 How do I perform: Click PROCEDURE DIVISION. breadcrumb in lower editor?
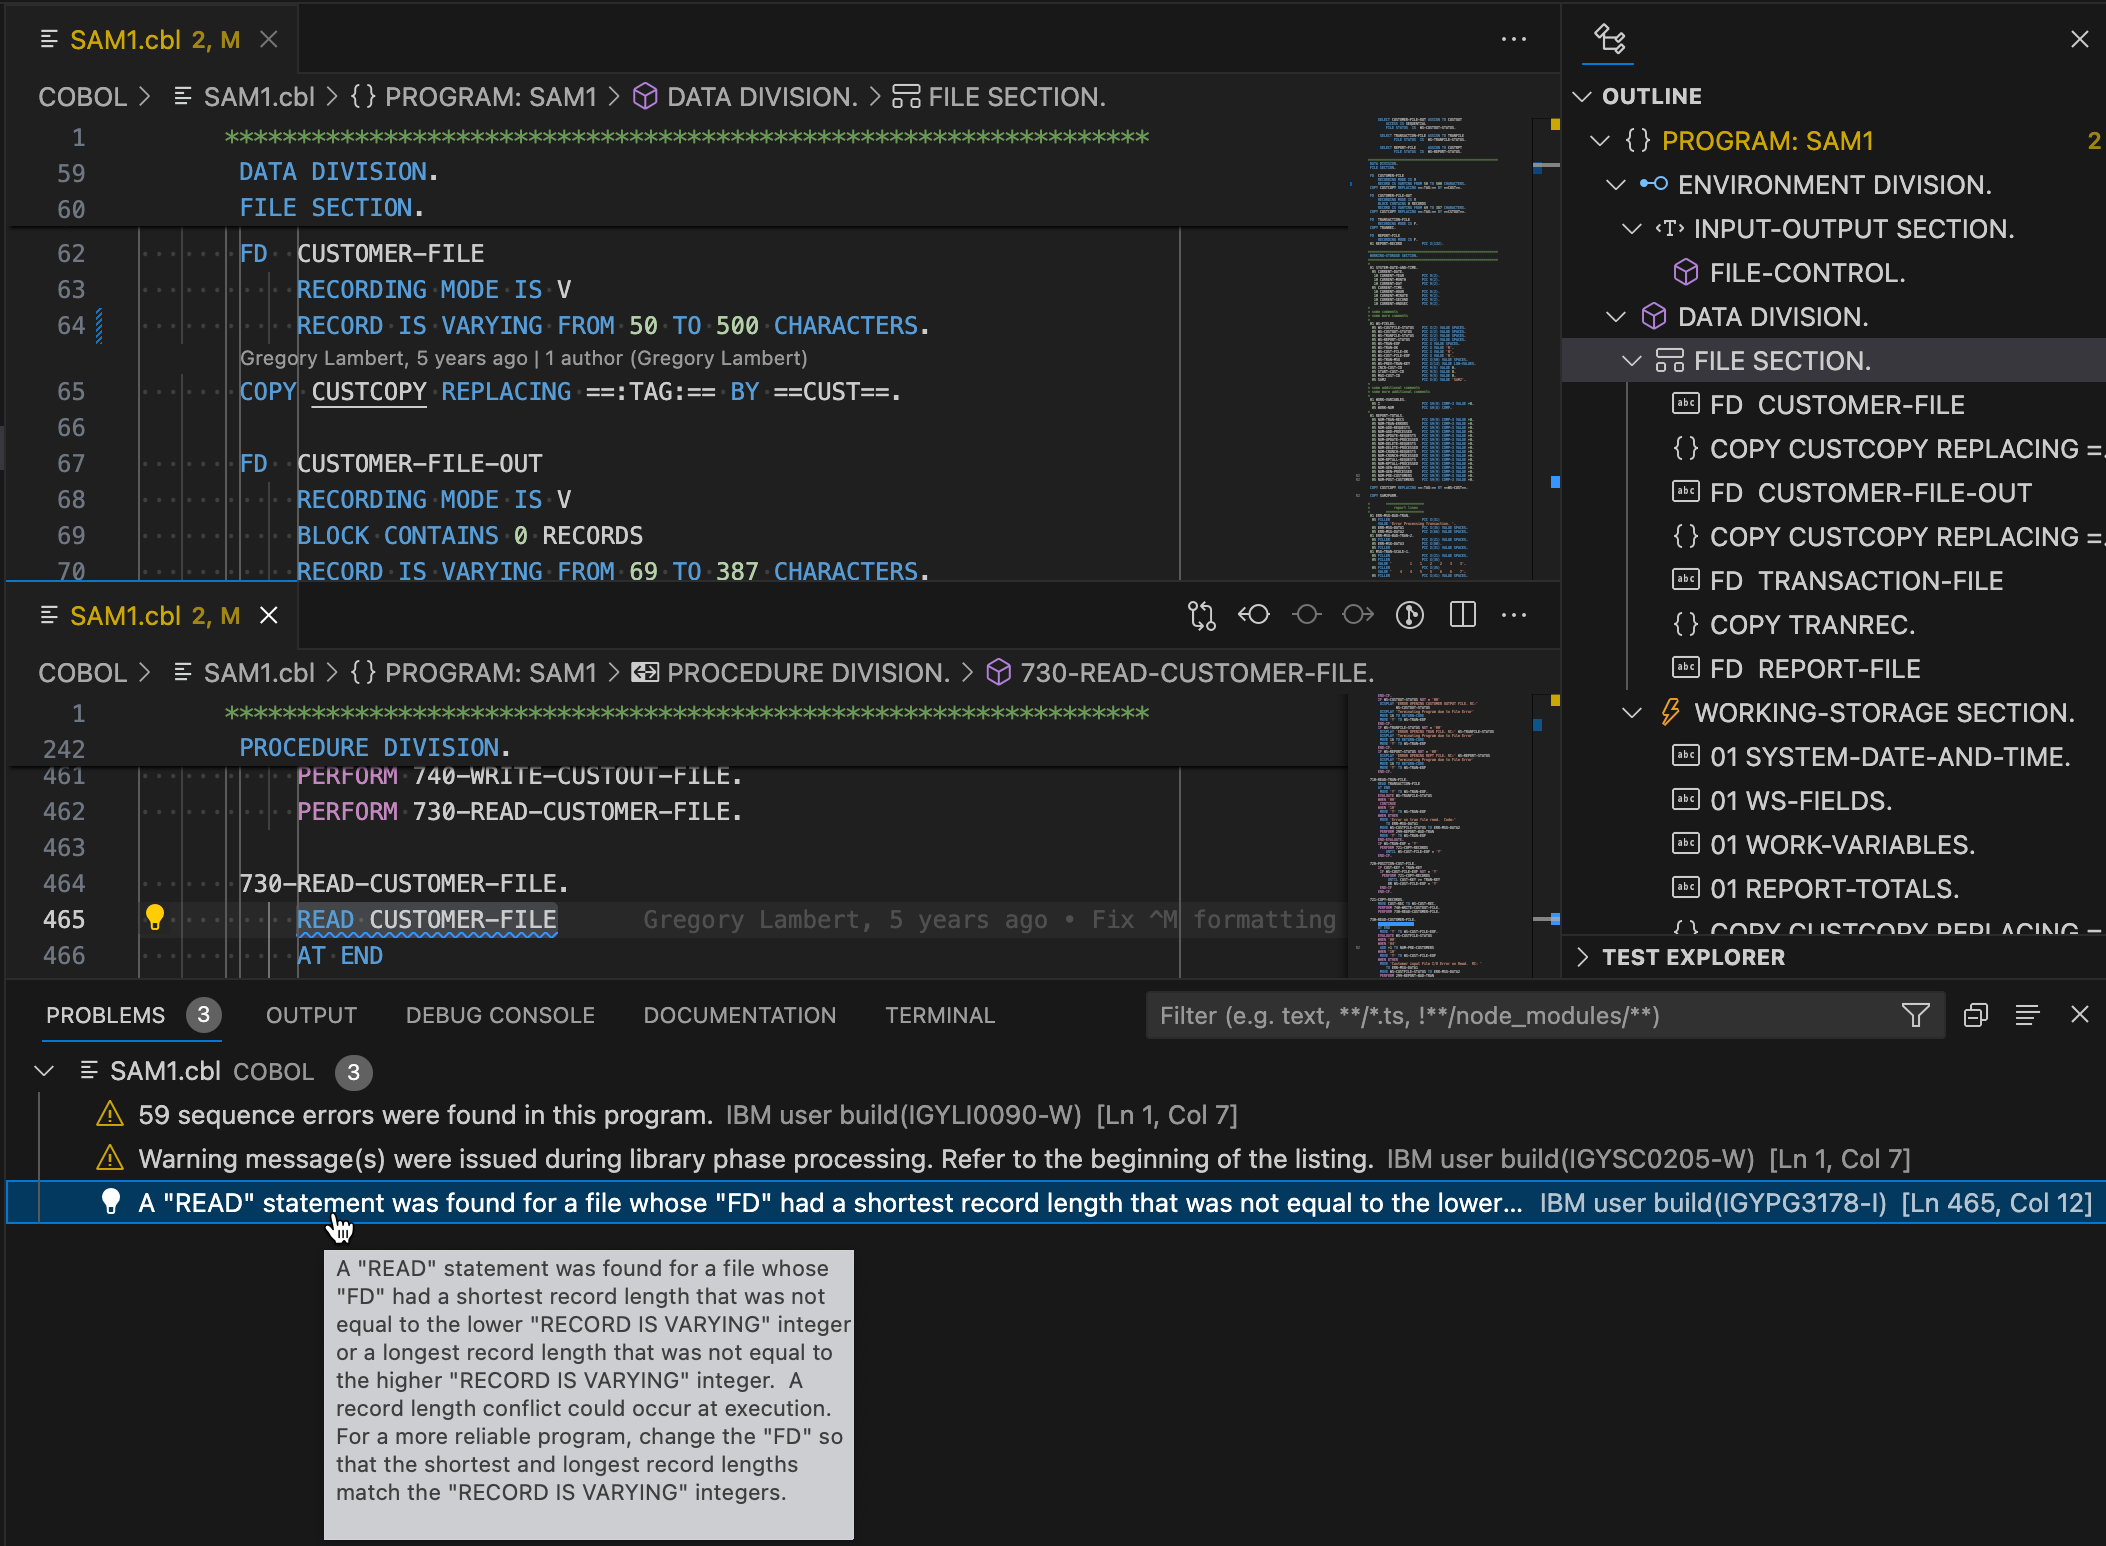(791, 673)
